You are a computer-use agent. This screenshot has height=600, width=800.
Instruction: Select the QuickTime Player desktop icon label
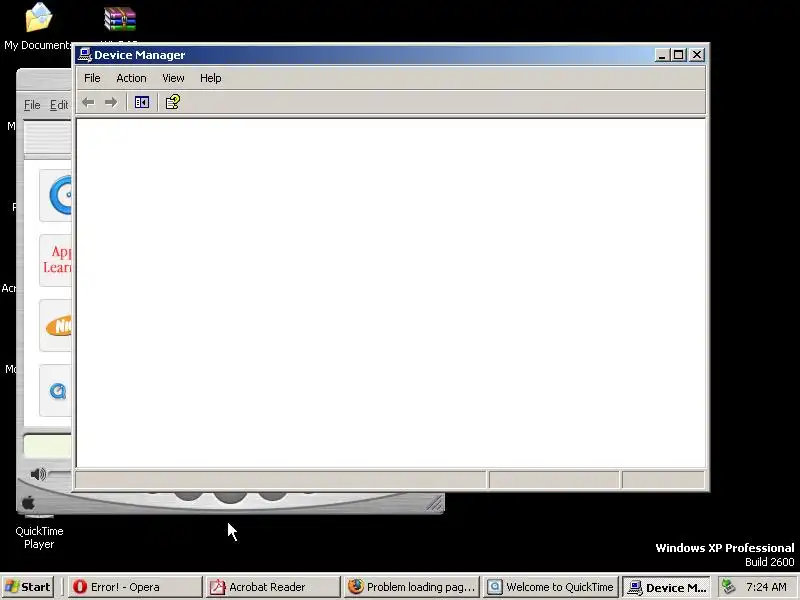[39, 537]
